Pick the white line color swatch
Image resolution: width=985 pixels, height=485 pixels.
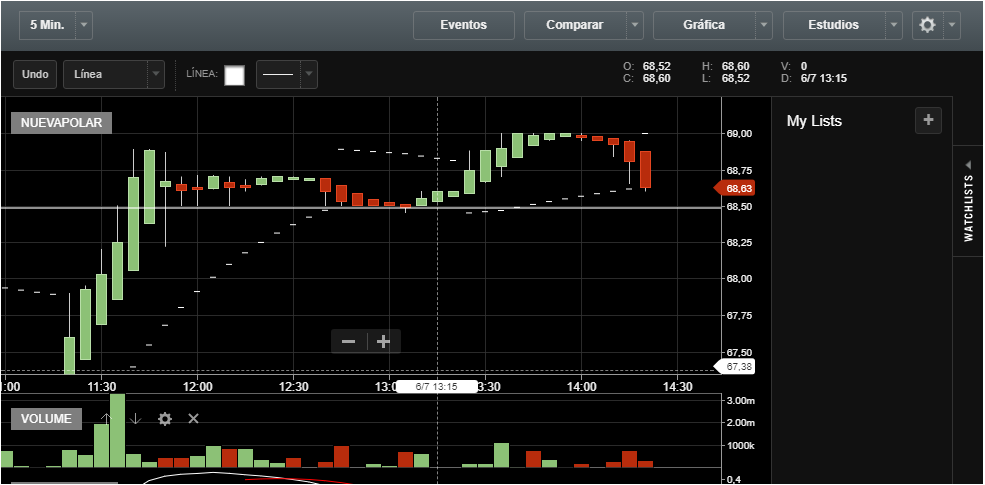tap(234, 75)
